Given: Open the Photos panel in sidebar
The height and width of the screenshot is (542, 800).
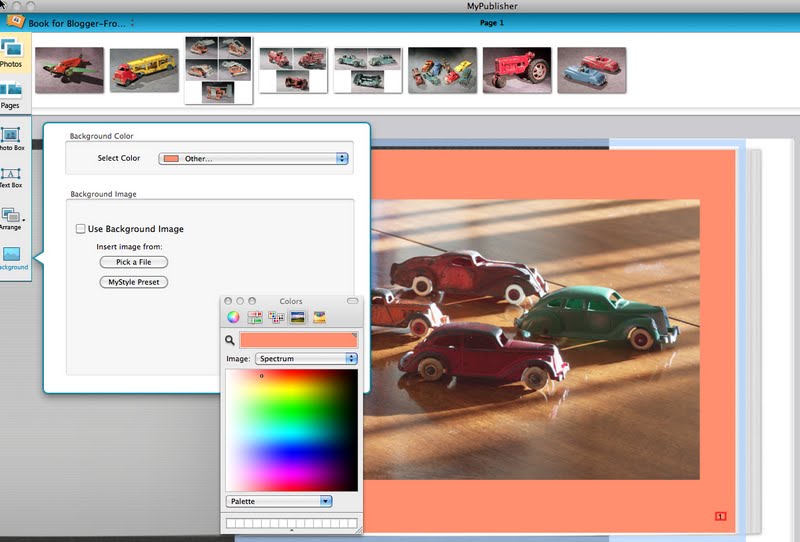Looking at the screenshot, I should pos(11,53).
